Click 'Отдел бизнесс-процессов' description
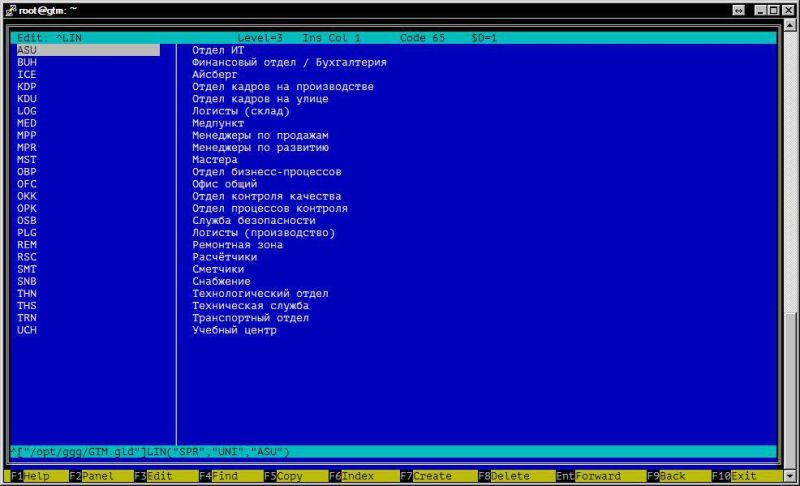Screen dimensions: 800x486 tap(267, 172)
